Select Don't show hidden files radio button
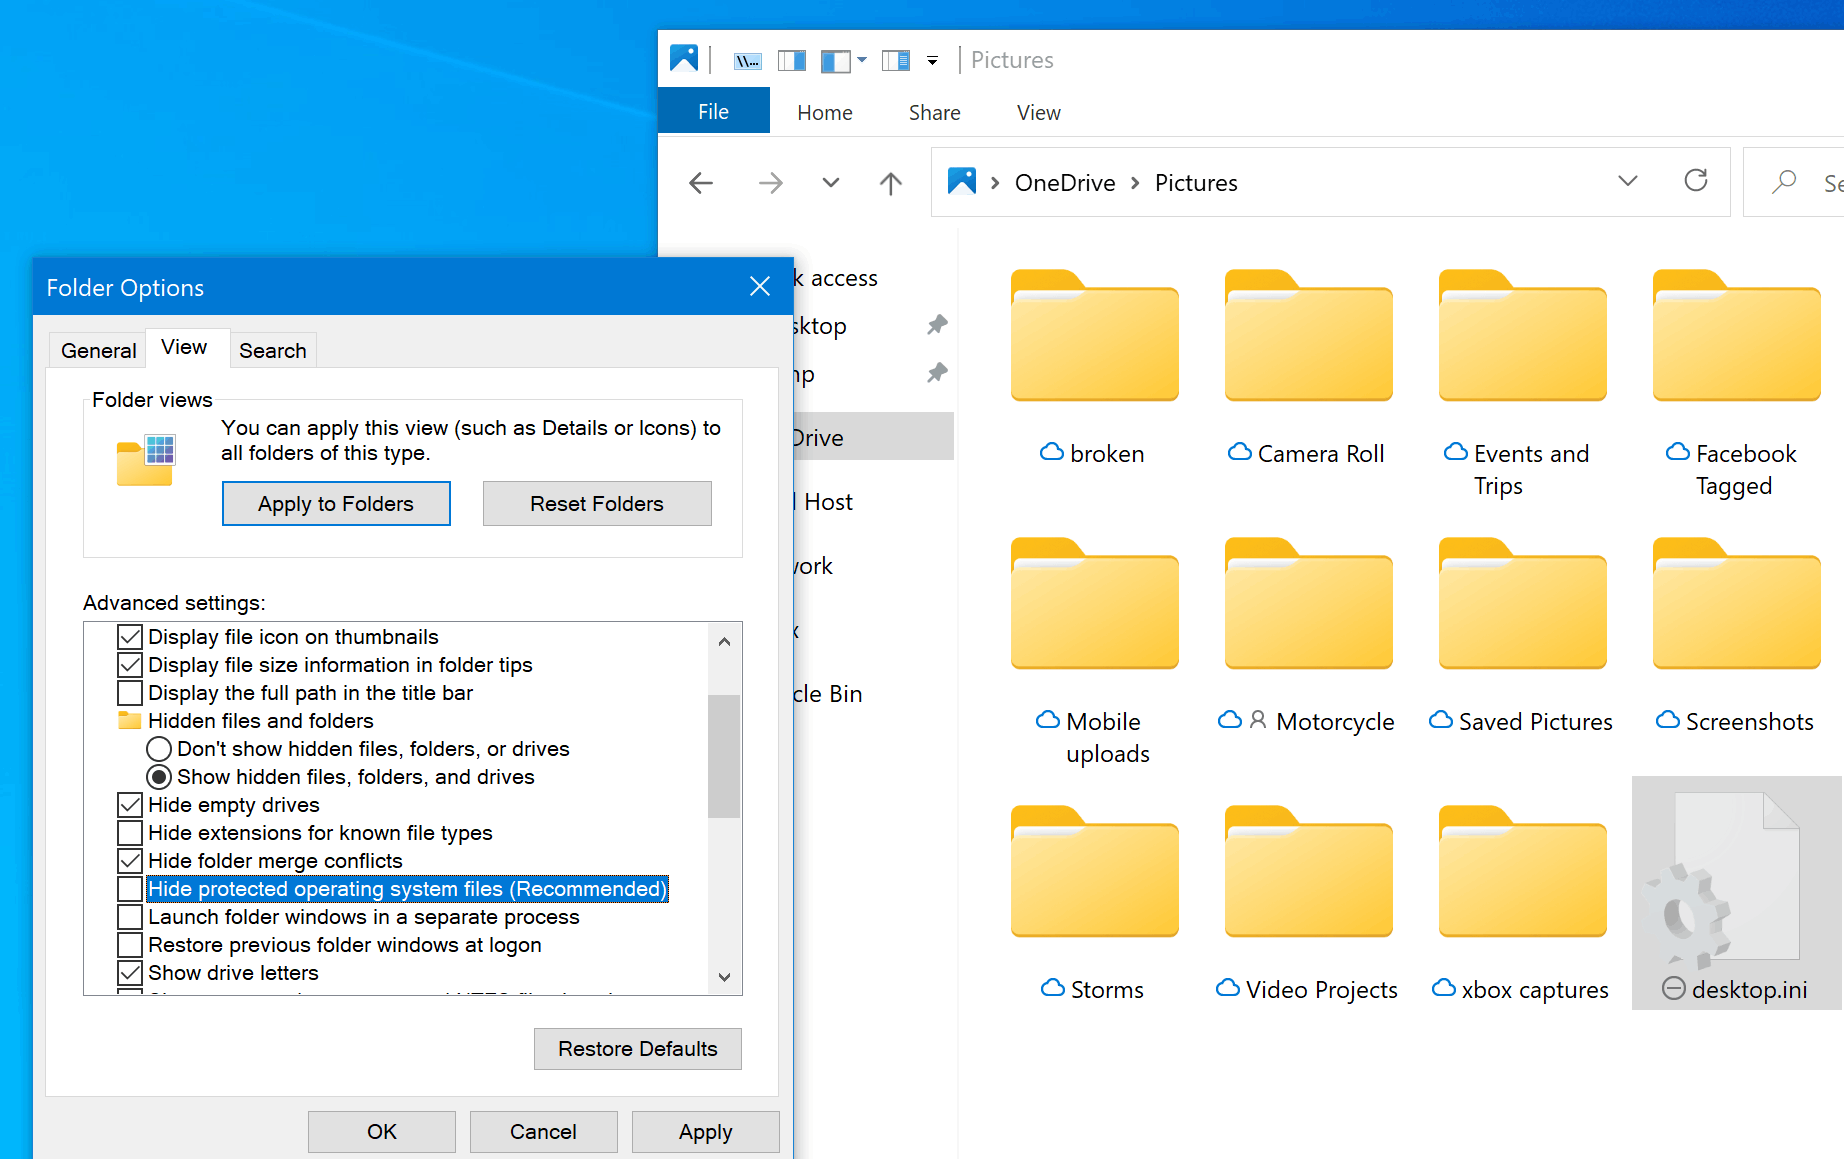 pos(159,748)
